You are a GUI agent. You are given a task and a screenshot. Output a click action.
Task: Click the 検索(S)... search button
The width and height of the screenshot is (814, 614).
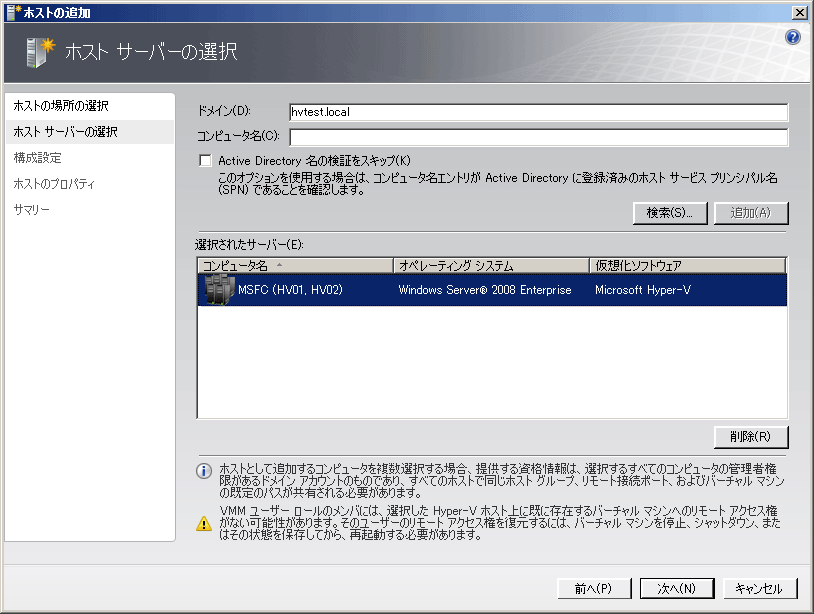[x=670, y=213]
